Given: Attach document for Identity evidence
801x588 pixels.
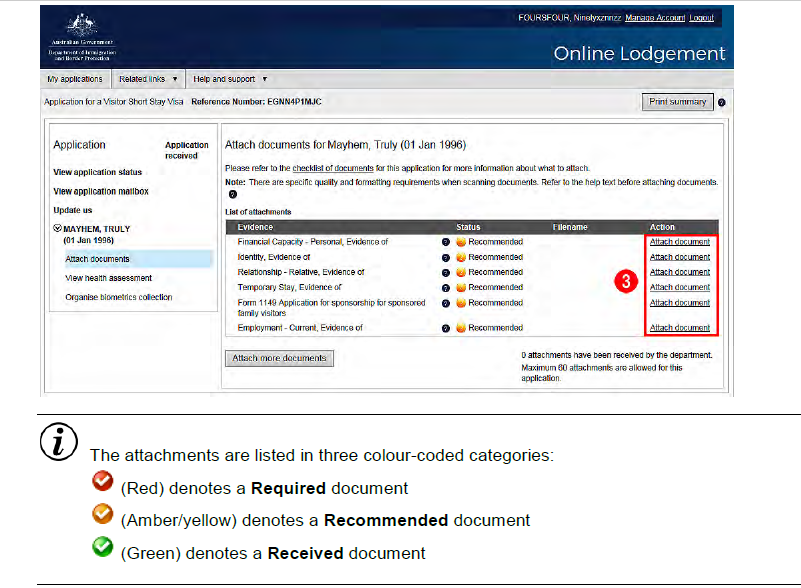Looking at the screenshot, I should click(680, 257).
